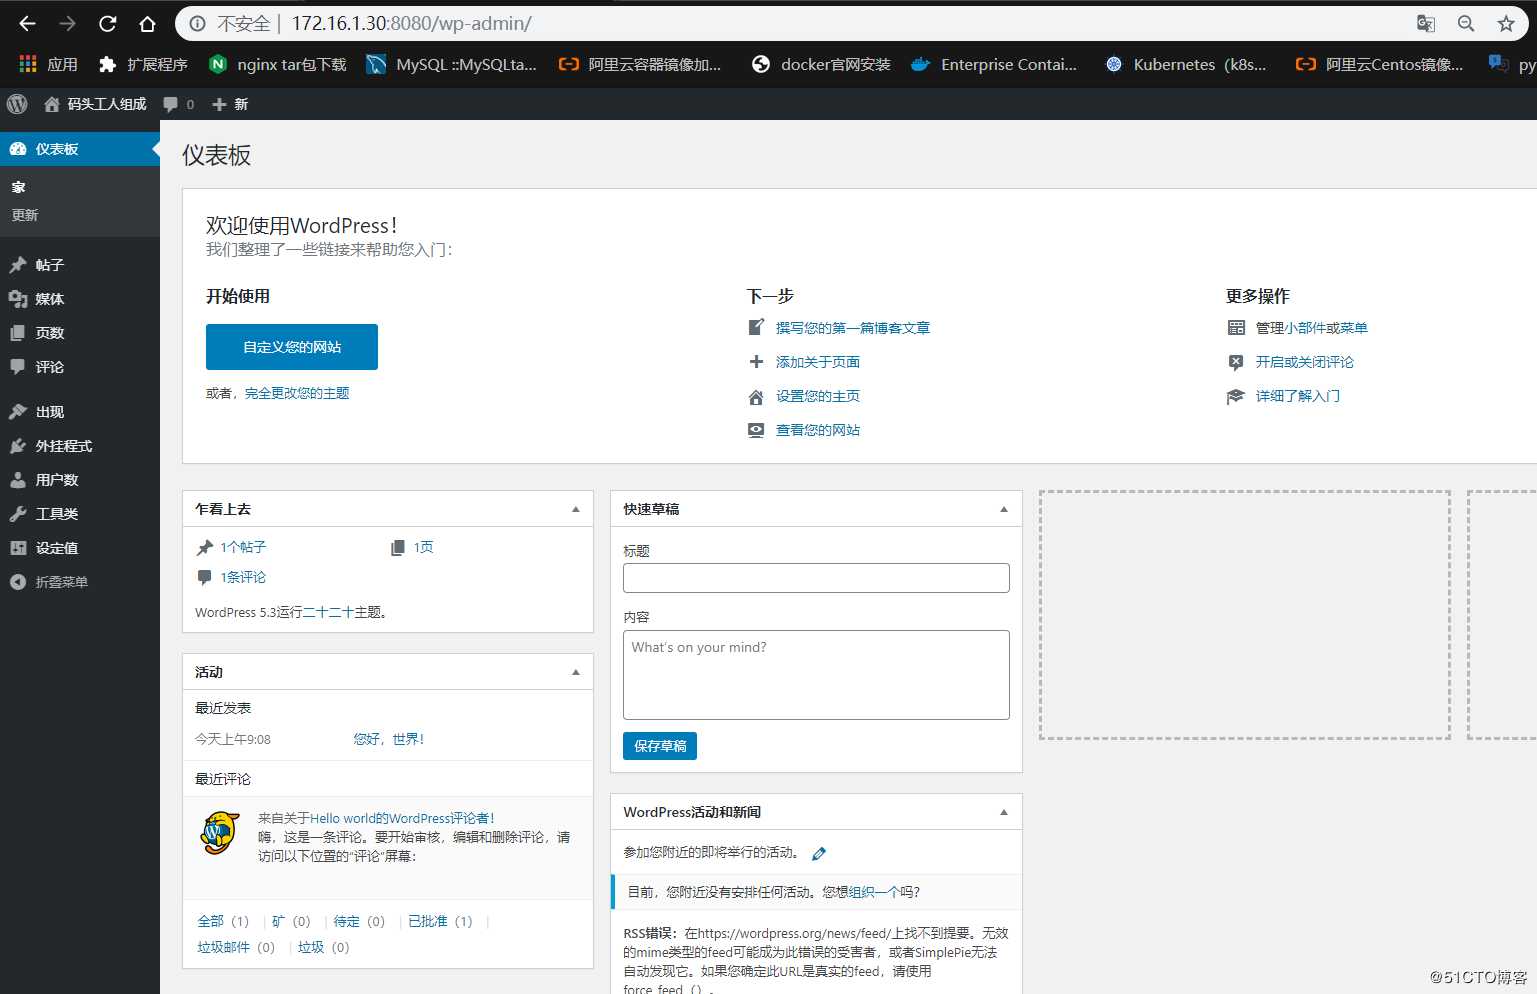
Task: Open the 外挂程式 plugins menu
Action: 80,446
